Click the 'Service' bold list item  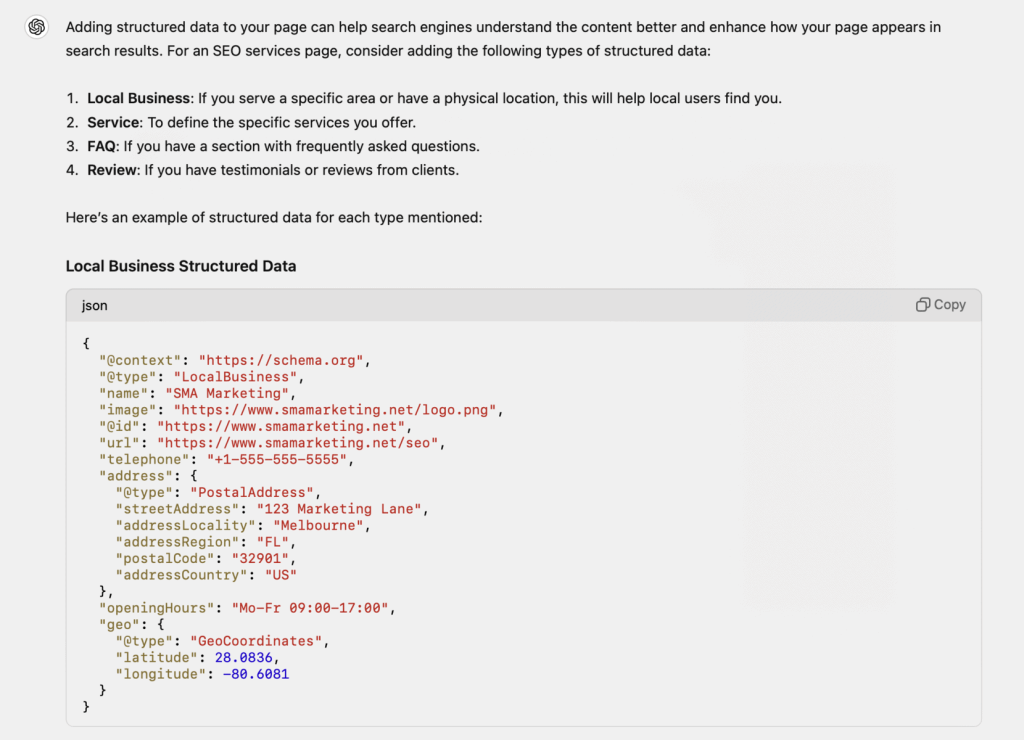(x=113, y=123)
